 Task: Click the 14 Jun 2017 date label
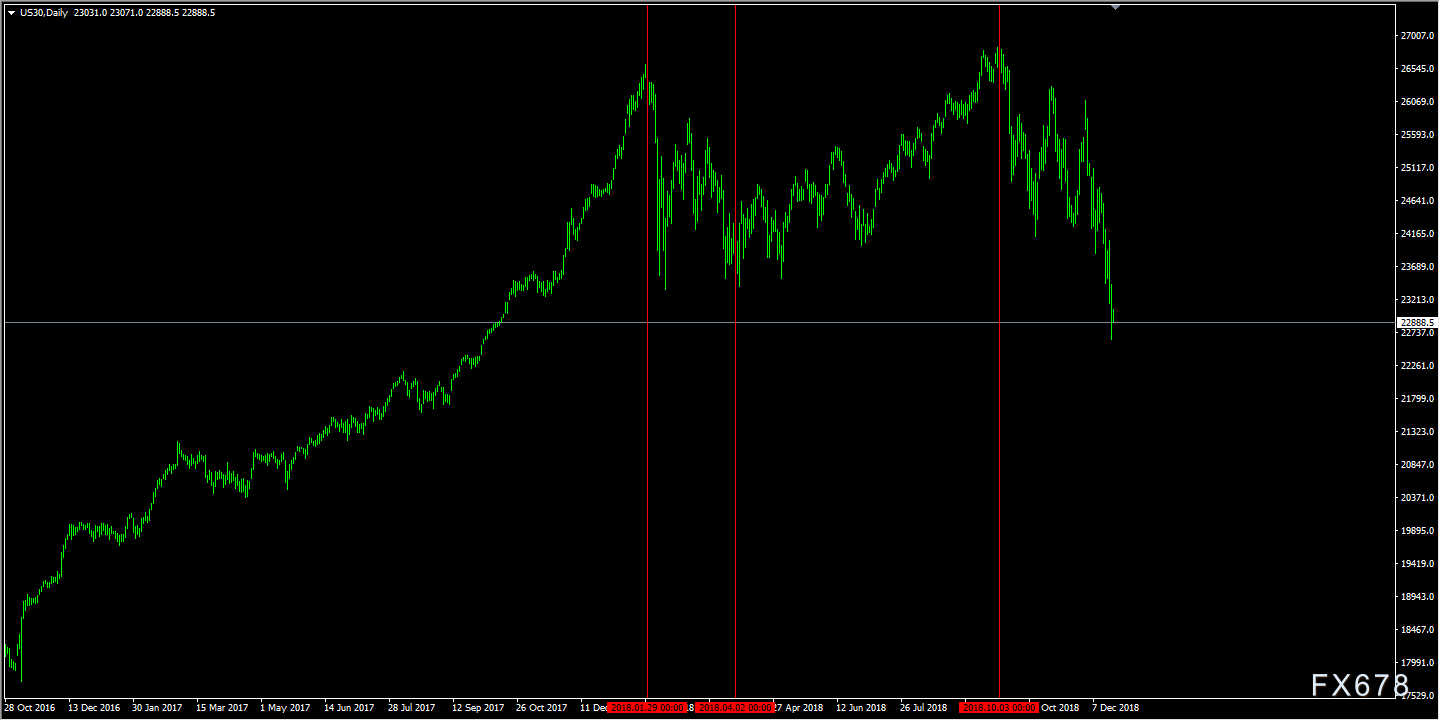(x=349, y=708)
